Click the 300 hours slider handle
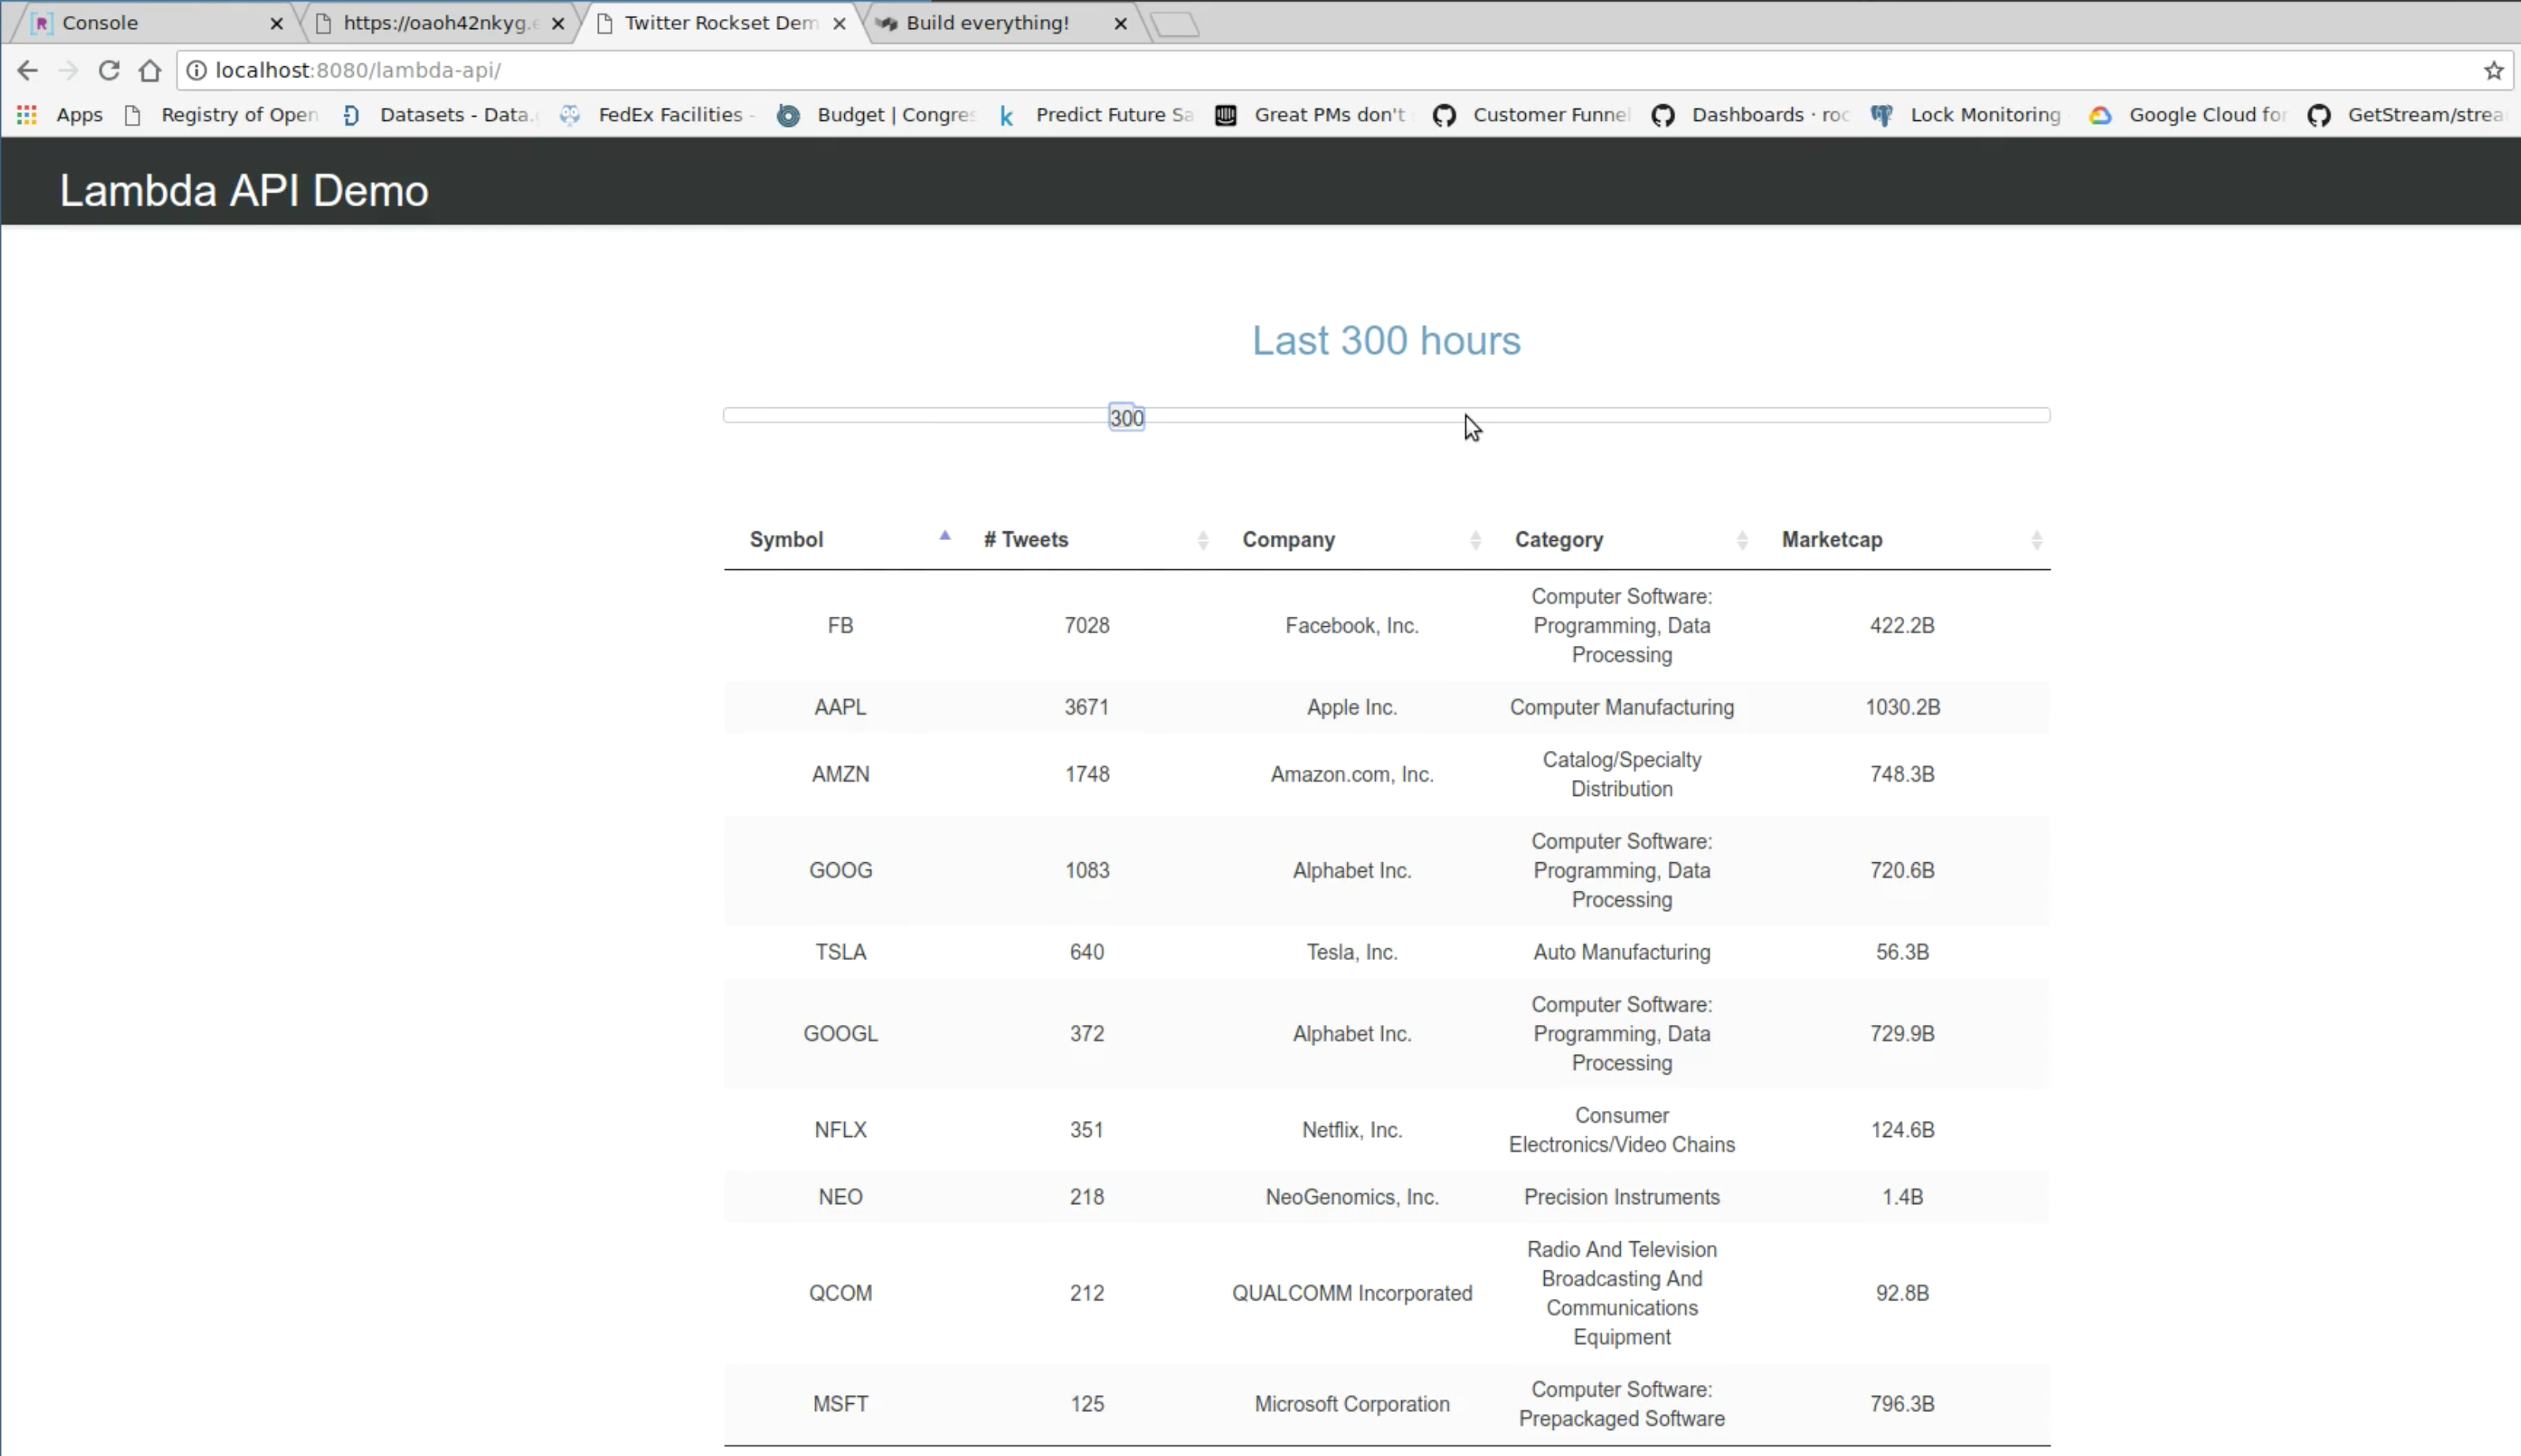2521x1456 pixels. point(1126,418)
